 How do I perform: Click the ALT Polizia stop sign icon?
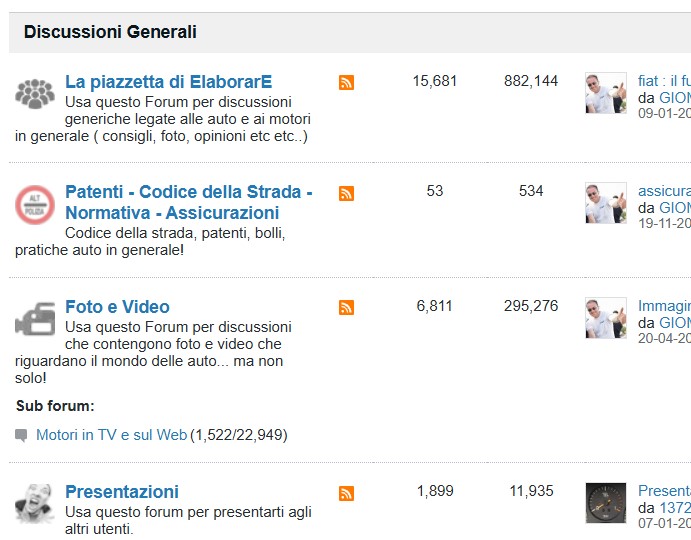(x=35, y=205)
